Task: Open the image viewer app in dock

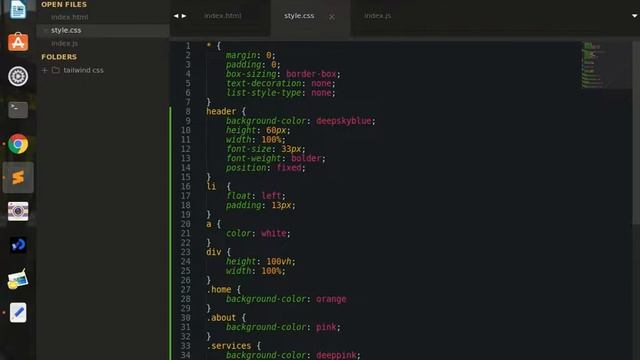Action: point(18,279)
